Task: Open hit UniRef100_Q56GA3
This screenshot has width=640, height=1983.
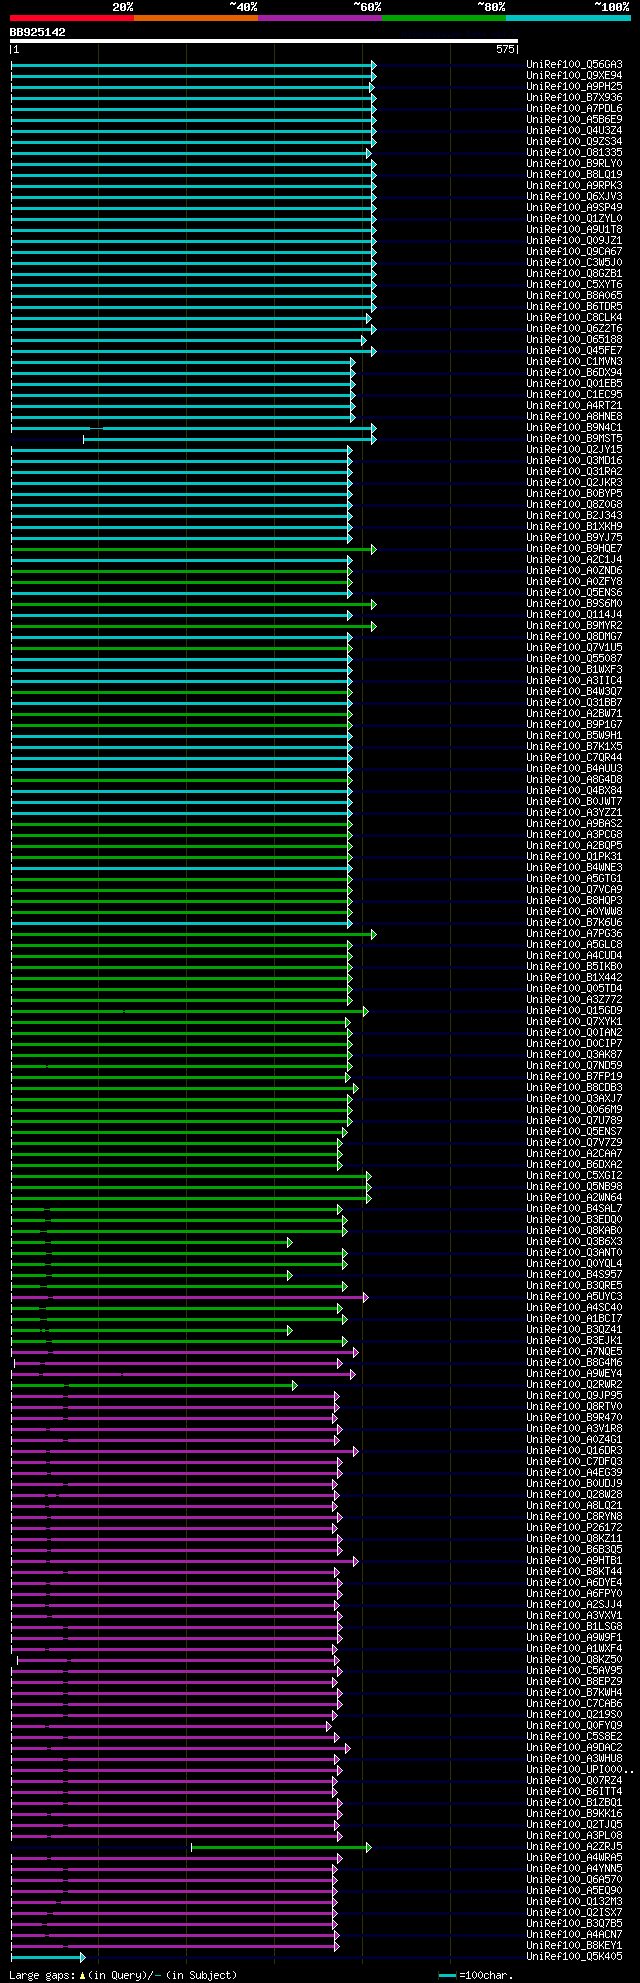Action: [x=574, y=64]
